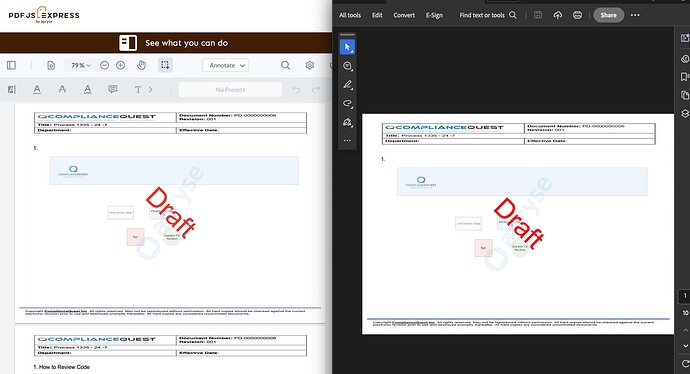690x374 pixels.
Task: Toggle the marquee Select tool
Action: 165,65
